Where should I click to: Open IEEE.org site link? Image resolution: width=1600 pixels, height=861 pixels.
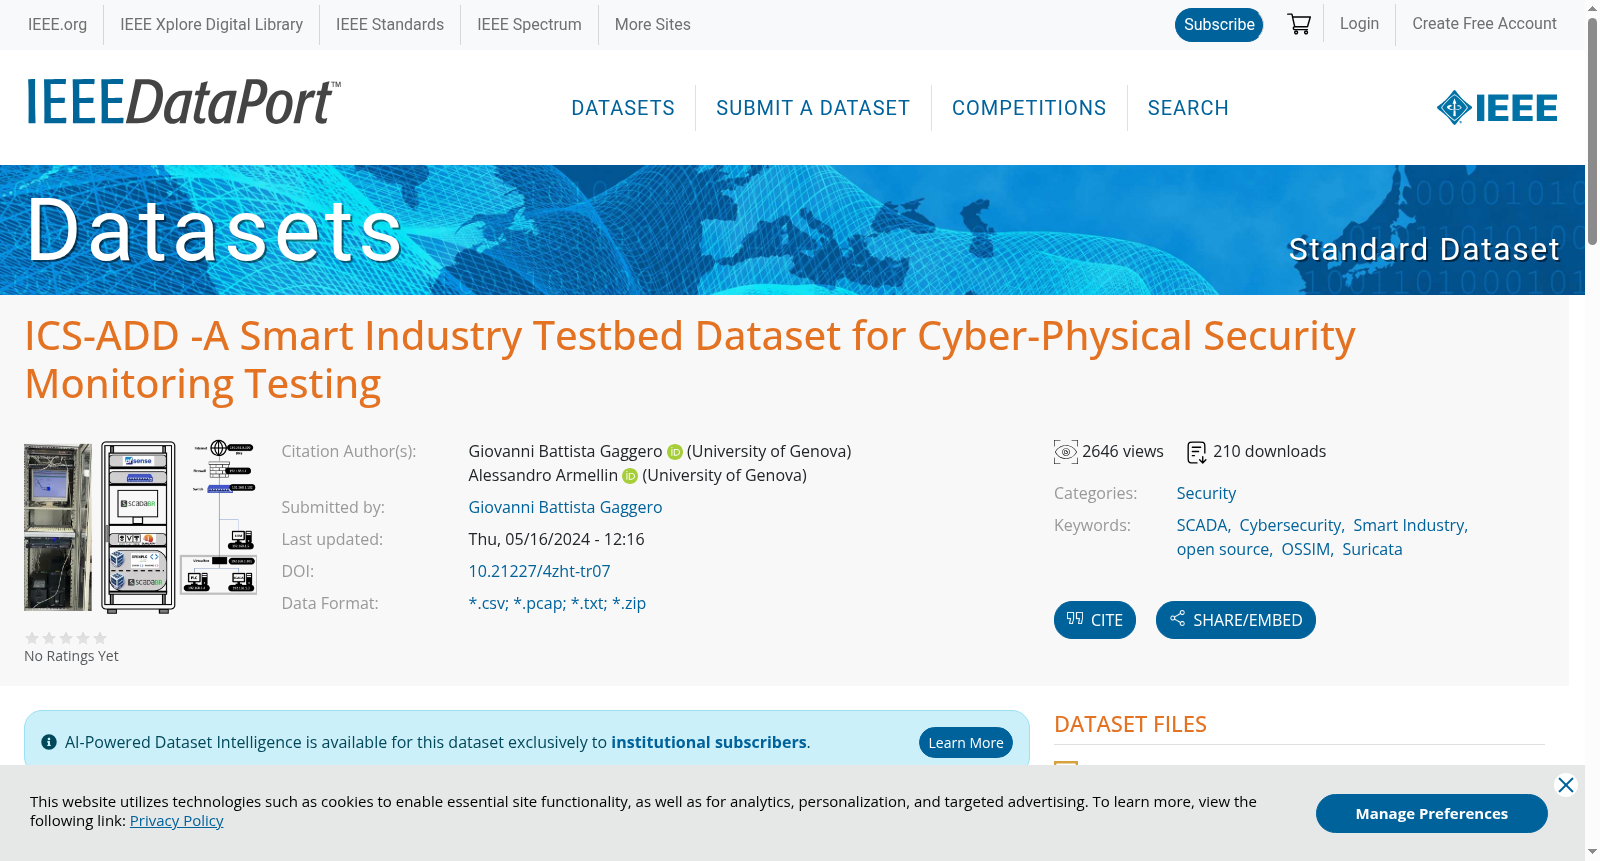tap(57, 24)
